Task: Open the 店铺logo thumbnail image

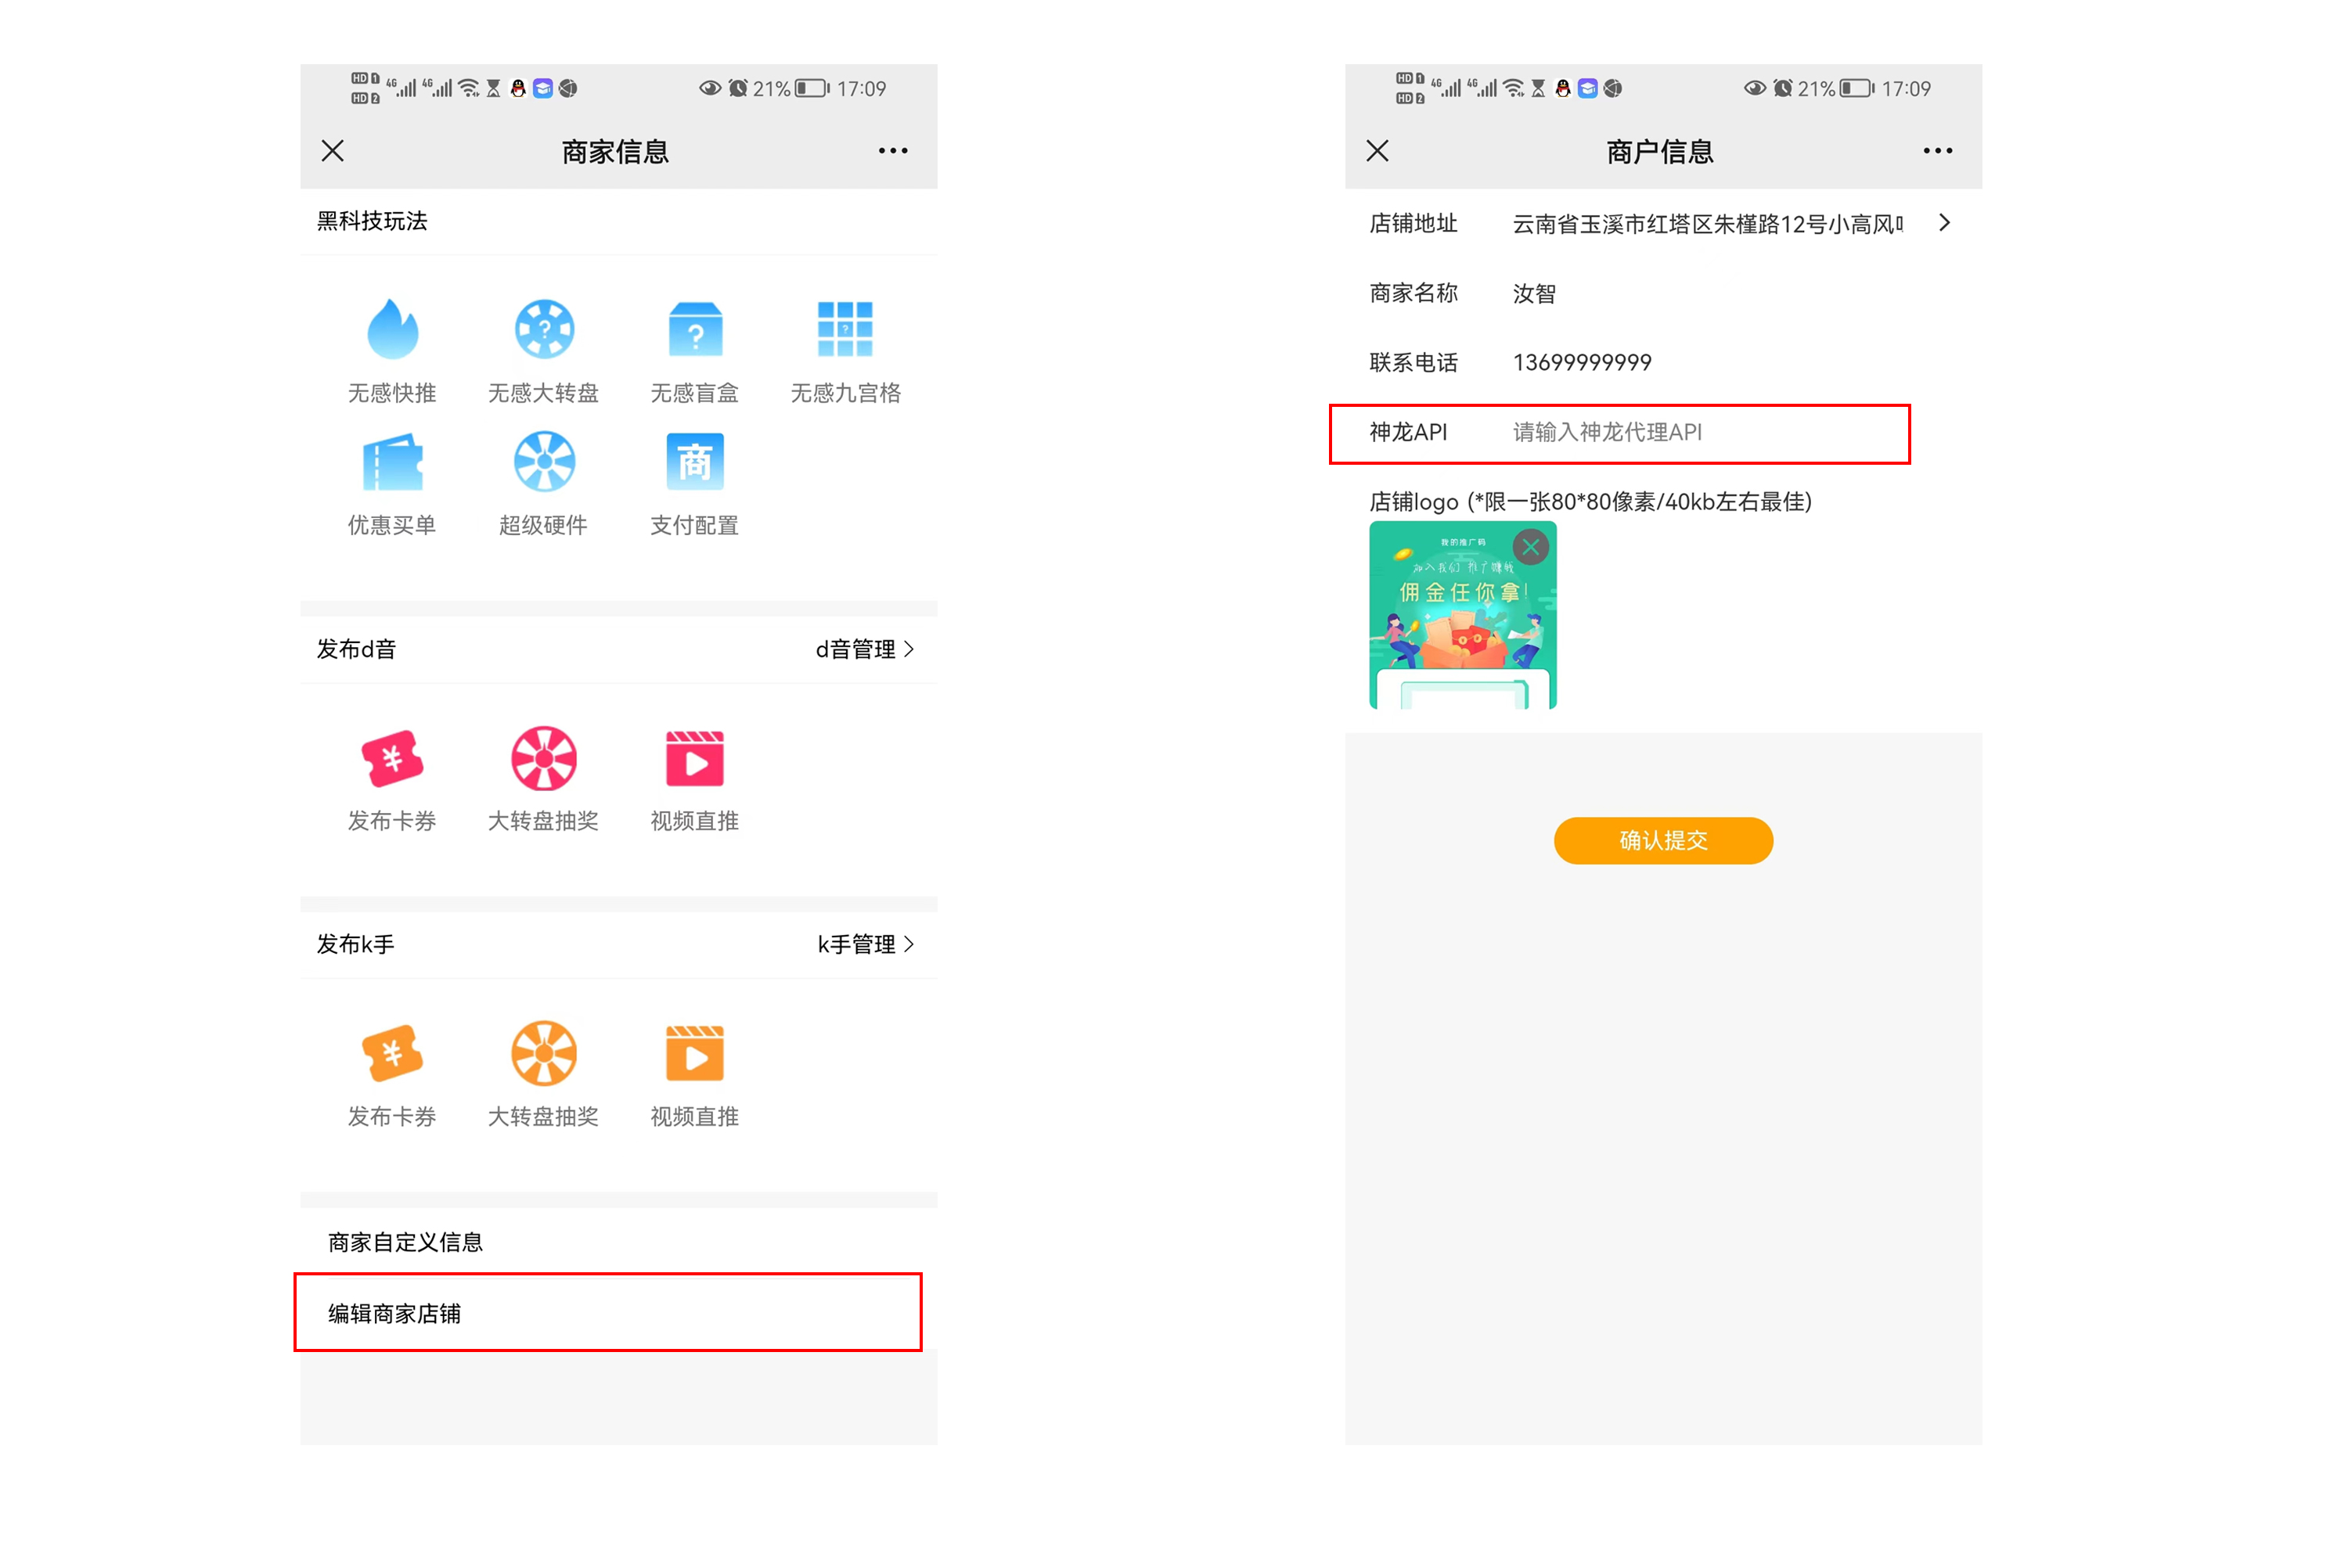Action: (1463, 615)
